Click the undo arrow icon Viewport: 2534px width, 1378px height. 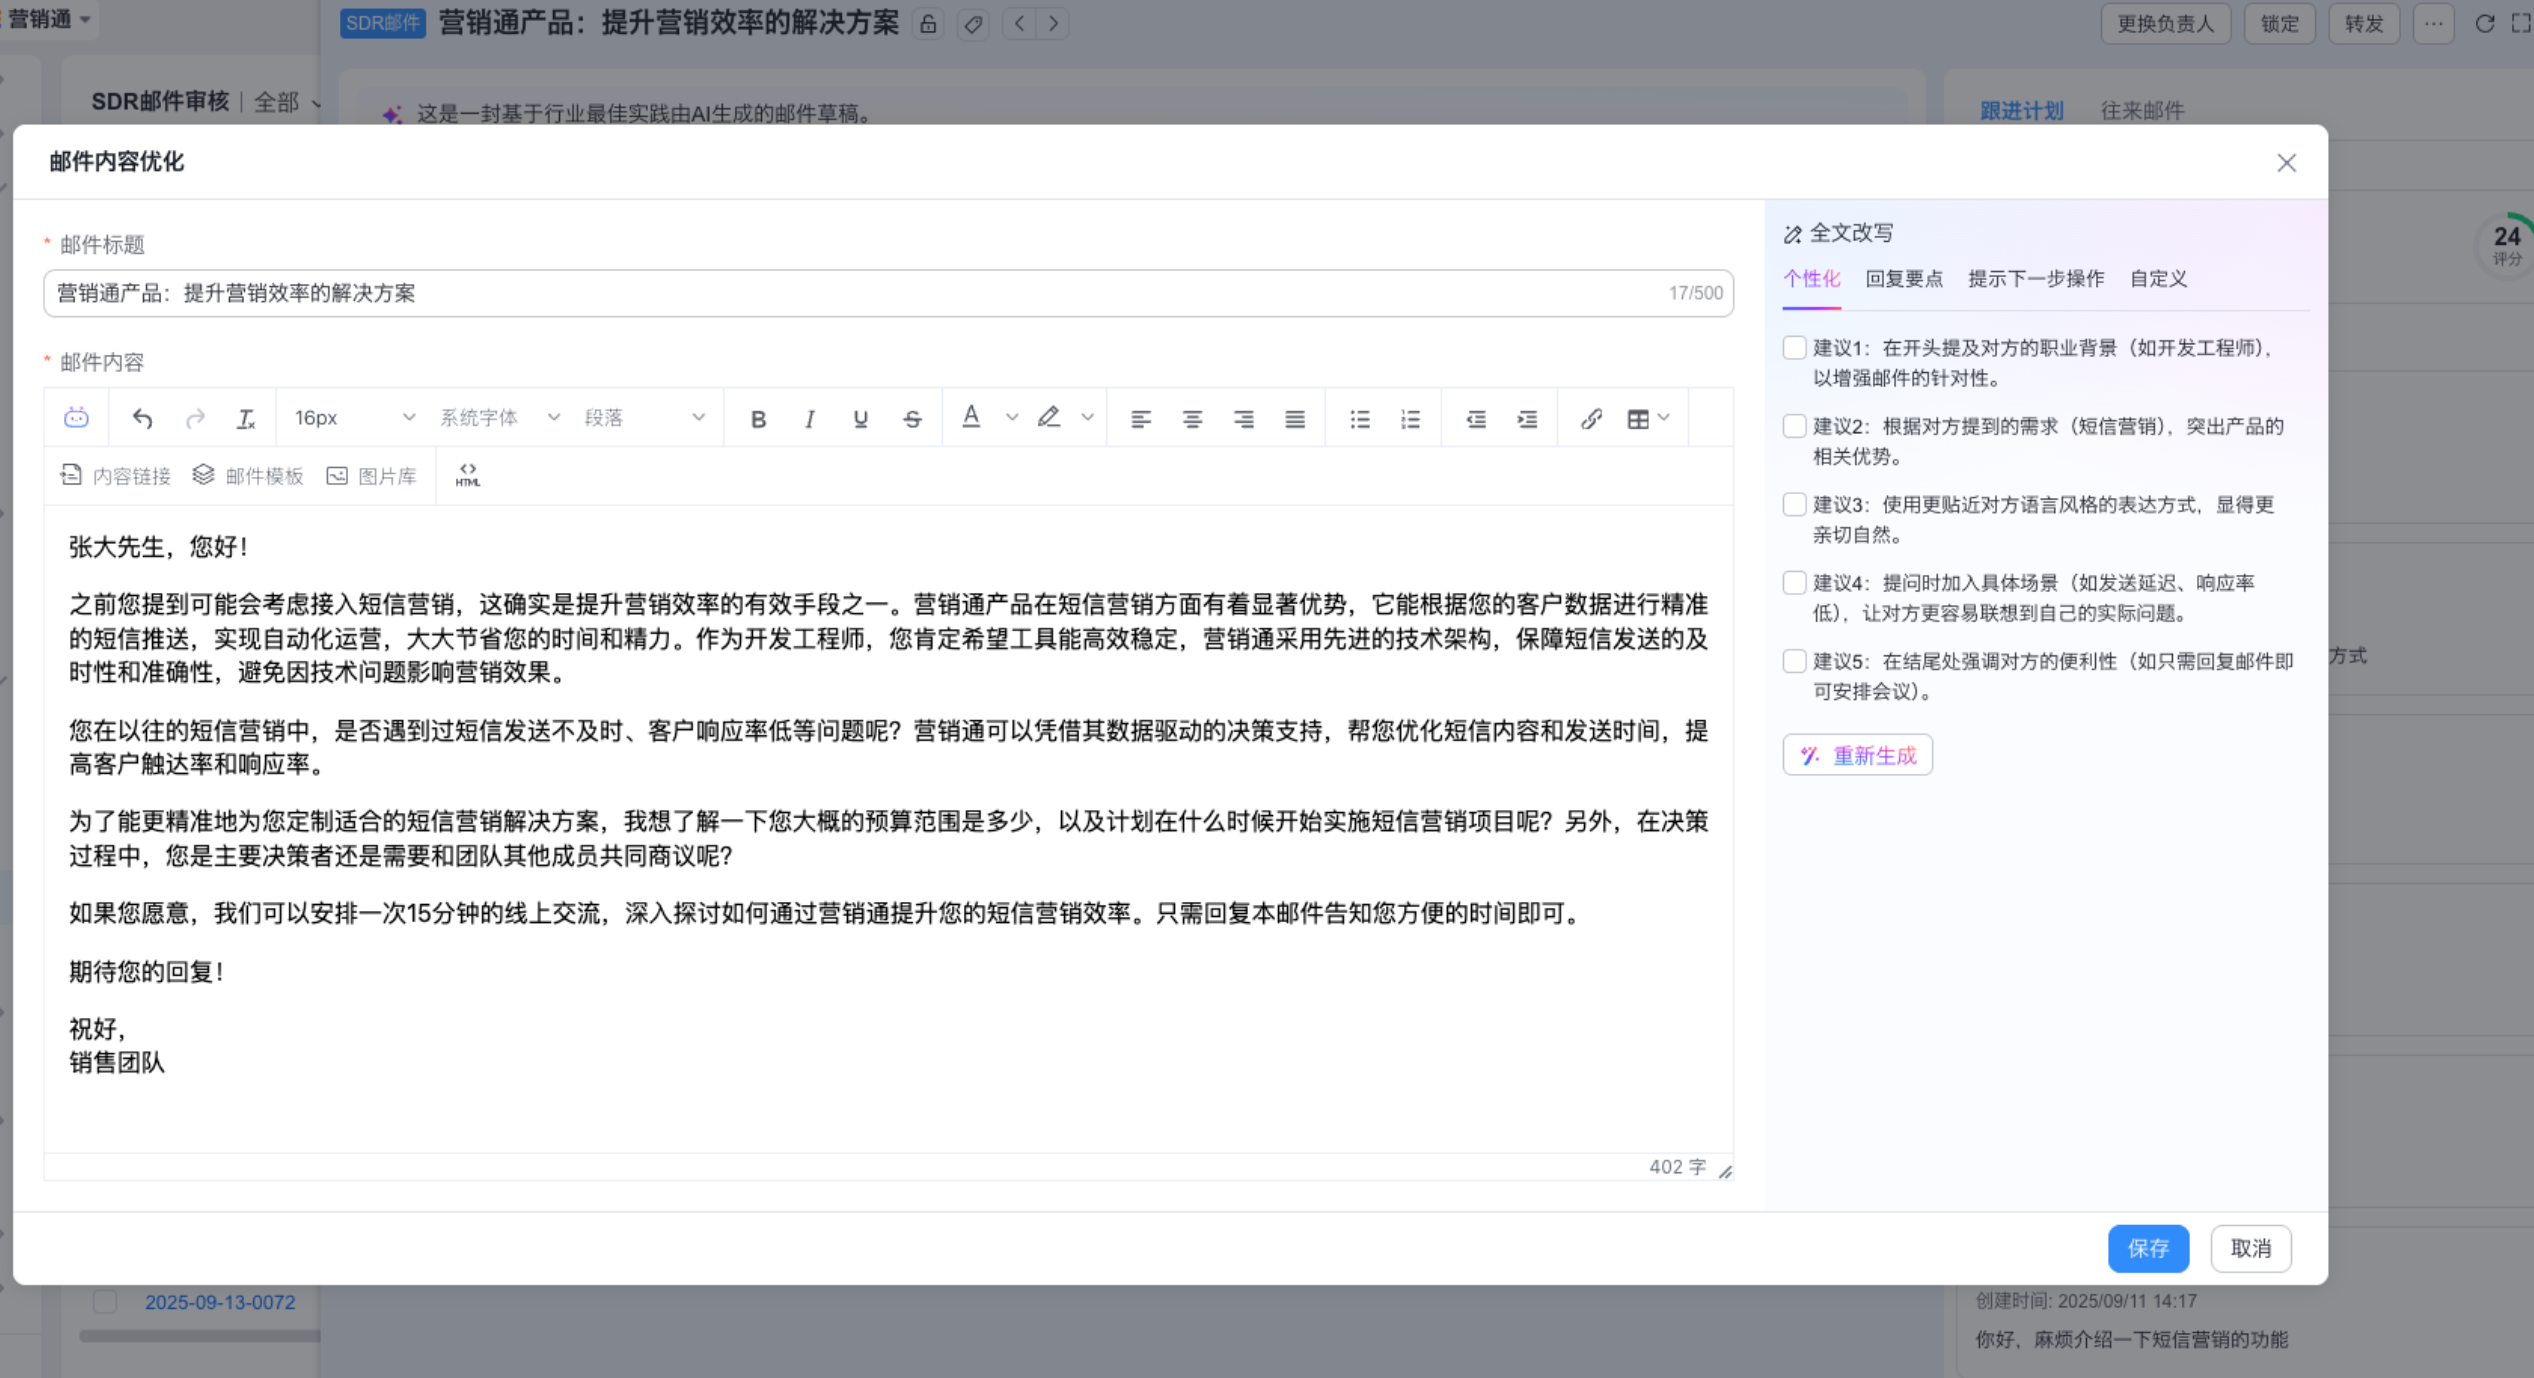point(142,419)
